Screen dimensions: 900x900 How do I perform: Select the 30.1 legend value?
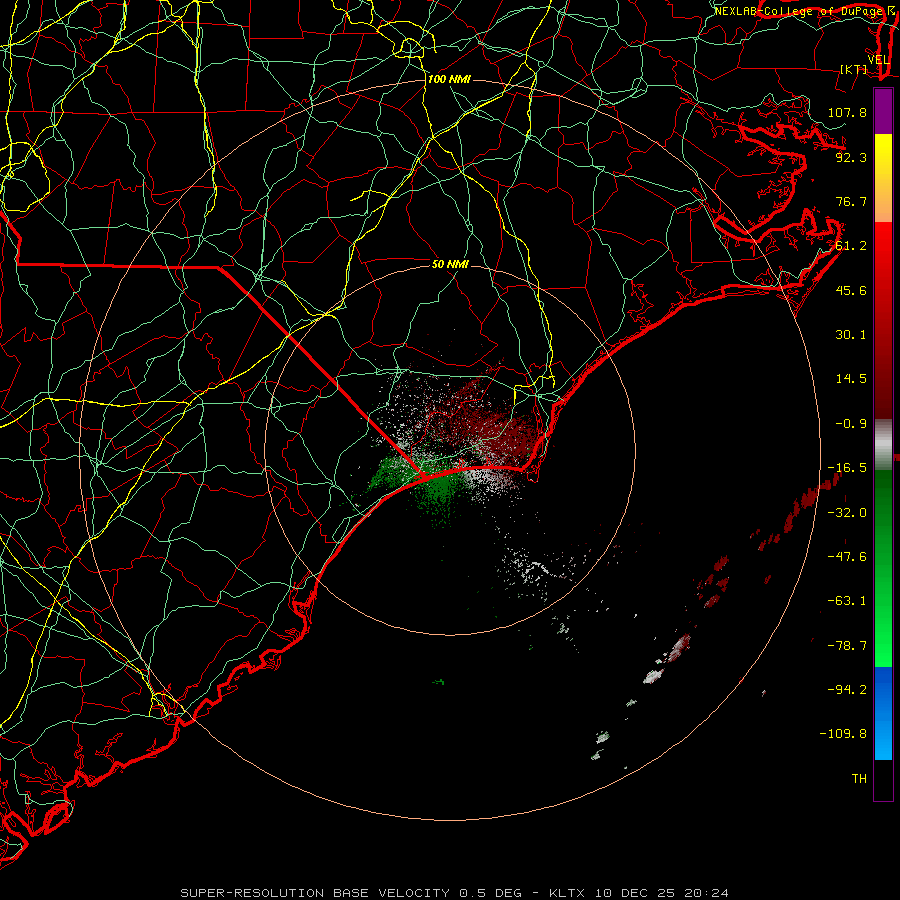851,335
